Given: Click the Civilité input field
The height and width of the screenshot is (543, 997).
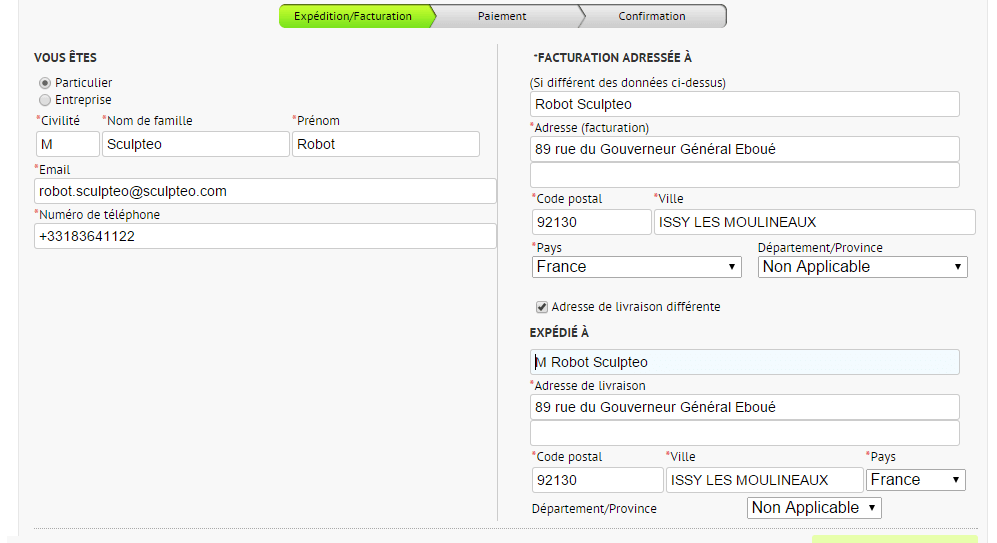Looking at the screenshot, I should [x=67, y=144].
